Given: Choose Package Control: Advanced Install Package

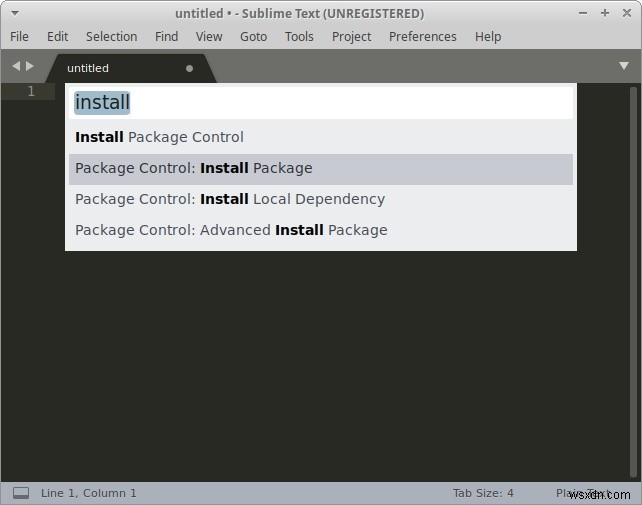Looking at the screenshot, I should 321,230.
